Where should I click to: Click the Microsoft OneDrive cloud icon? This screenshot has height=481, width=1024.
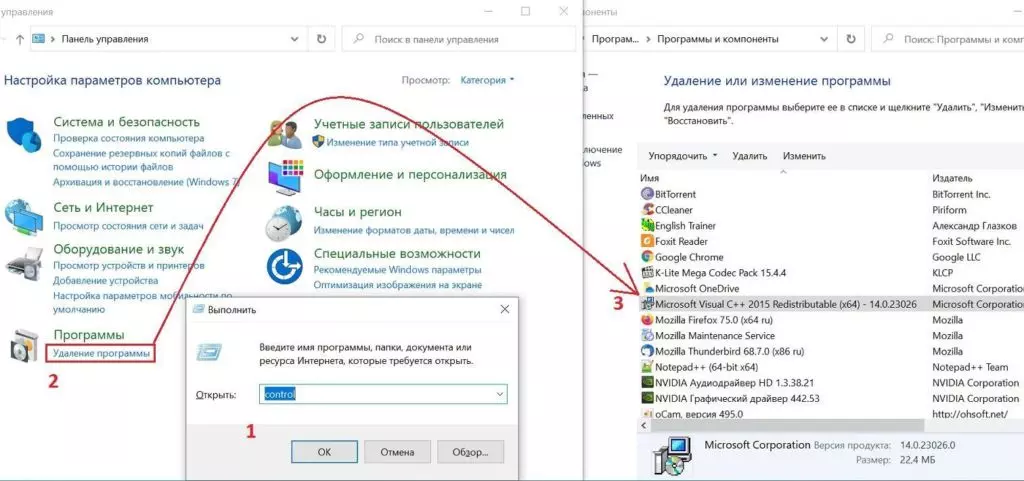(647, 288)
